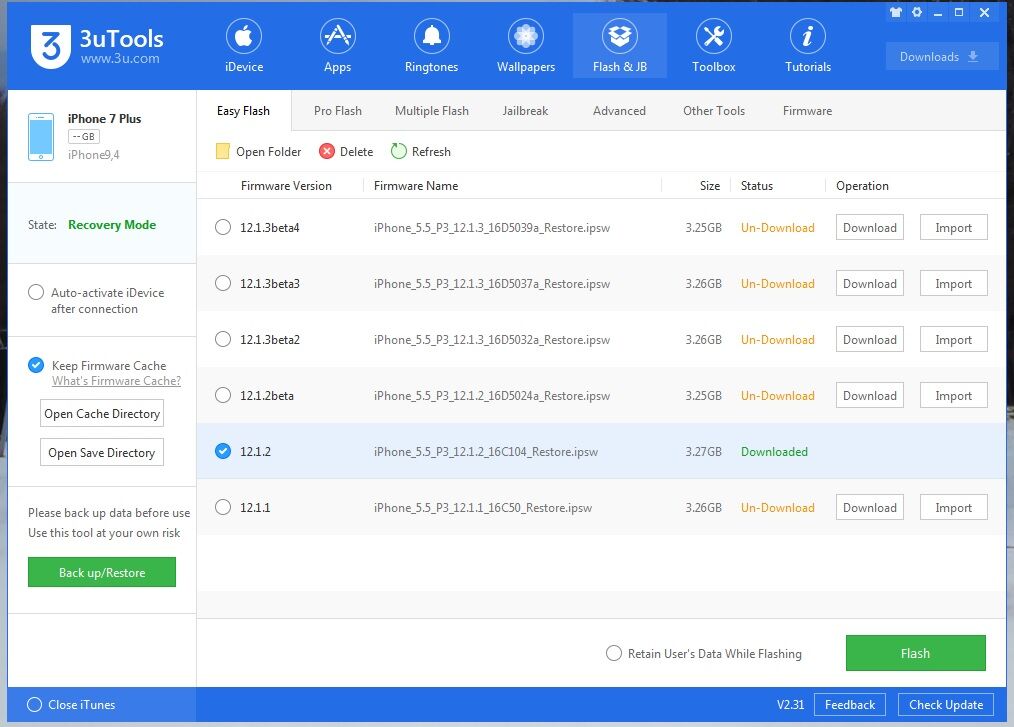Enable Retain User's Data While Flashing
This screenshot has width=1014, height=727.
[x=614, y=653]
